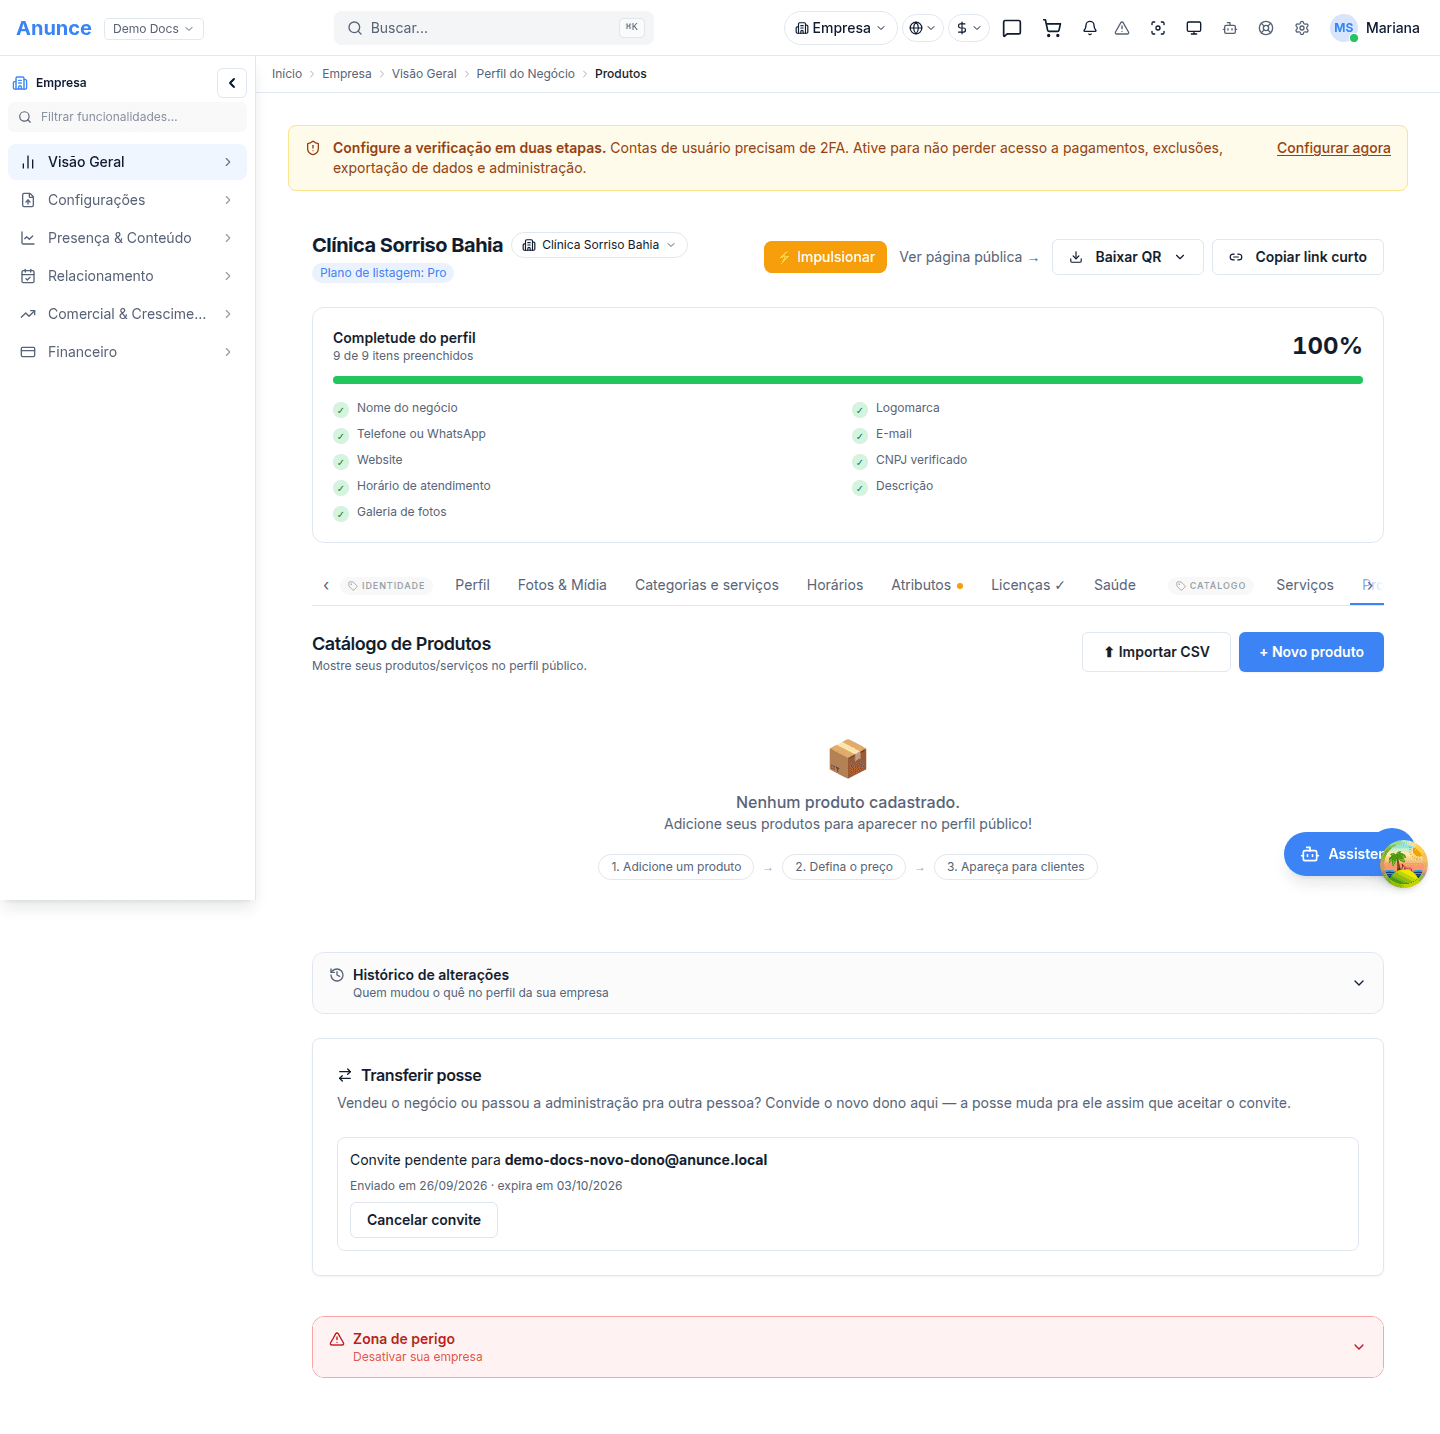Click Perfil do Negócio breadcrumb
Image resolution: width=1440 pixels, height=1434 pixels.
pyautogui.click(x=526, y=74)
